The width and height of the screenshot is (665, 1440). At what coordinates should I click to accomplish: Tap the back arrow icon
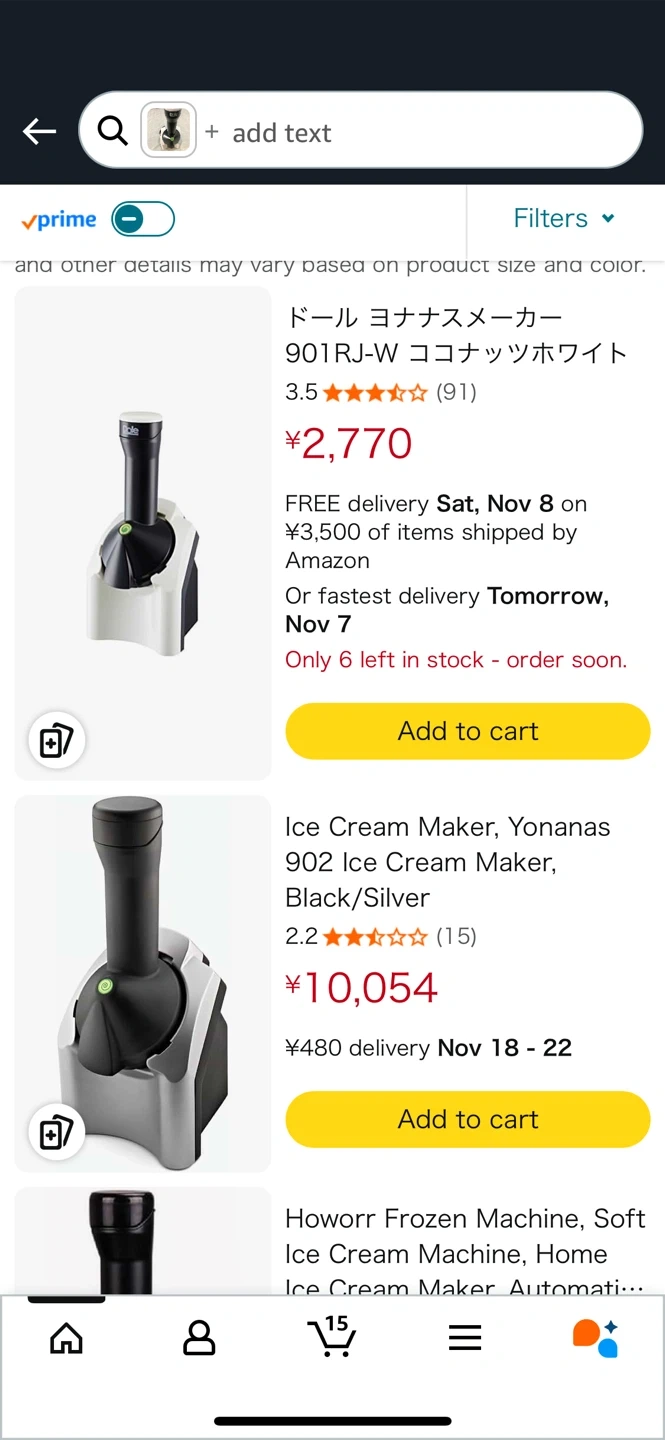pos(39,131)
